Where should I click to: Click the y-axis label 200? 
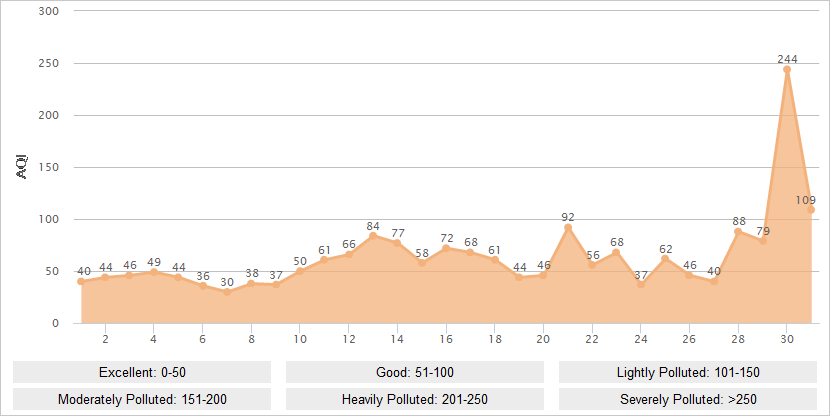(49, 115)
